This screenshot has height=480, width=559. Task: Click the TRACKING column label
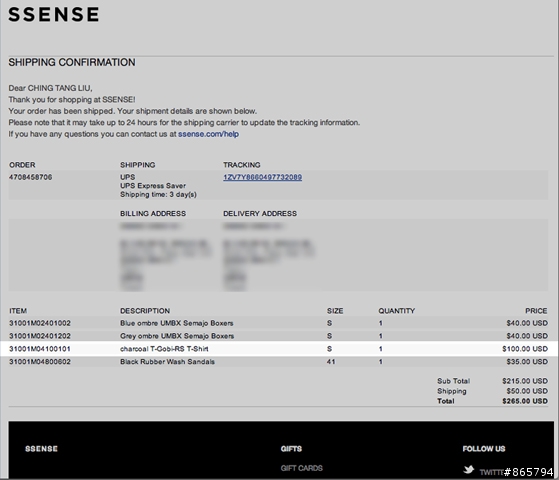(242, 165)
